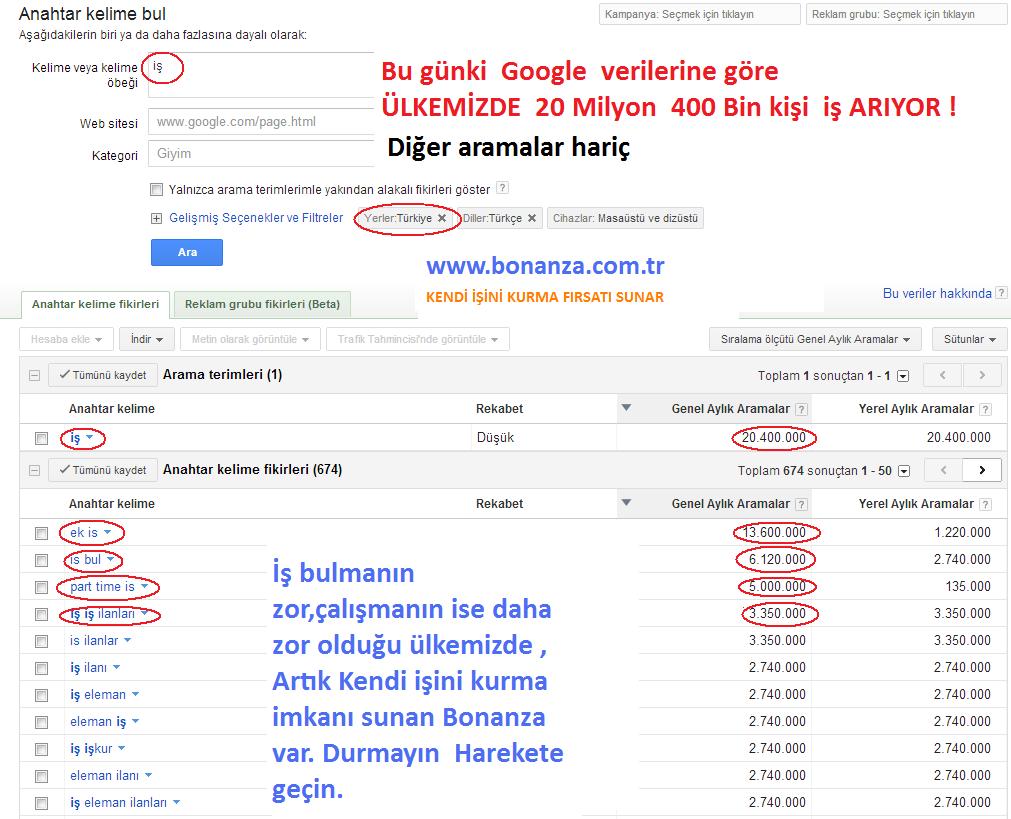Click 'Tümünü kaydet' in Arama terimleri
Image resolution: width=1011 pixels, height=819 pixels.
(103, 375)
